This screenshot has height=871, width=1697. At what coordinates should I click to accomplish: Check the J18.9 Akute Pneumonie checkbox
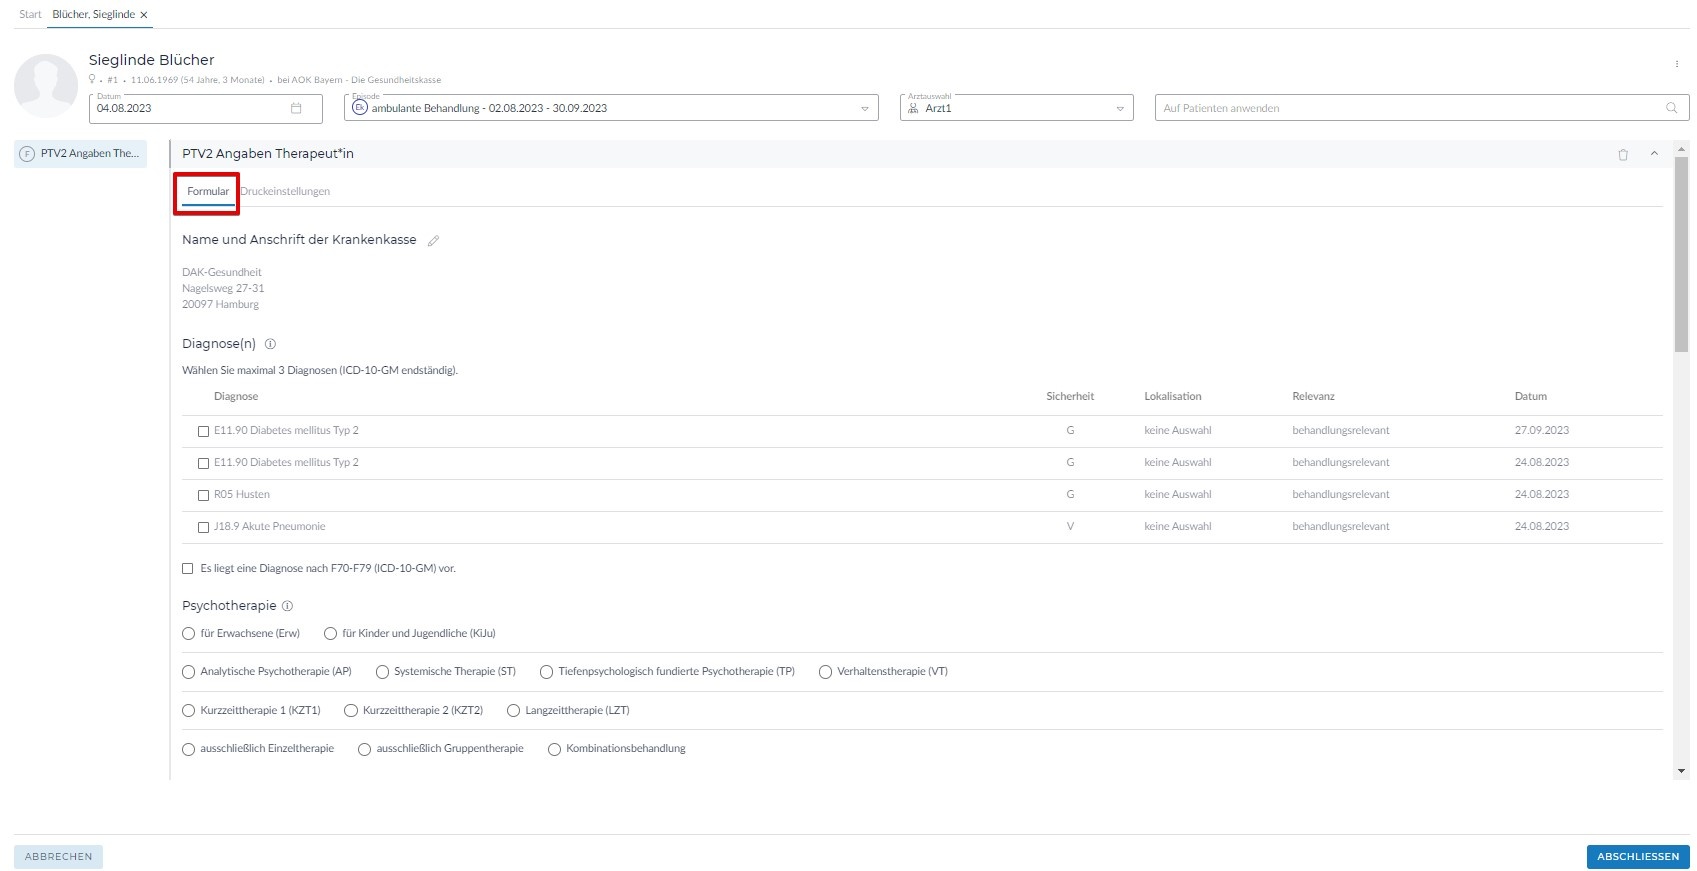pos(203,527)
